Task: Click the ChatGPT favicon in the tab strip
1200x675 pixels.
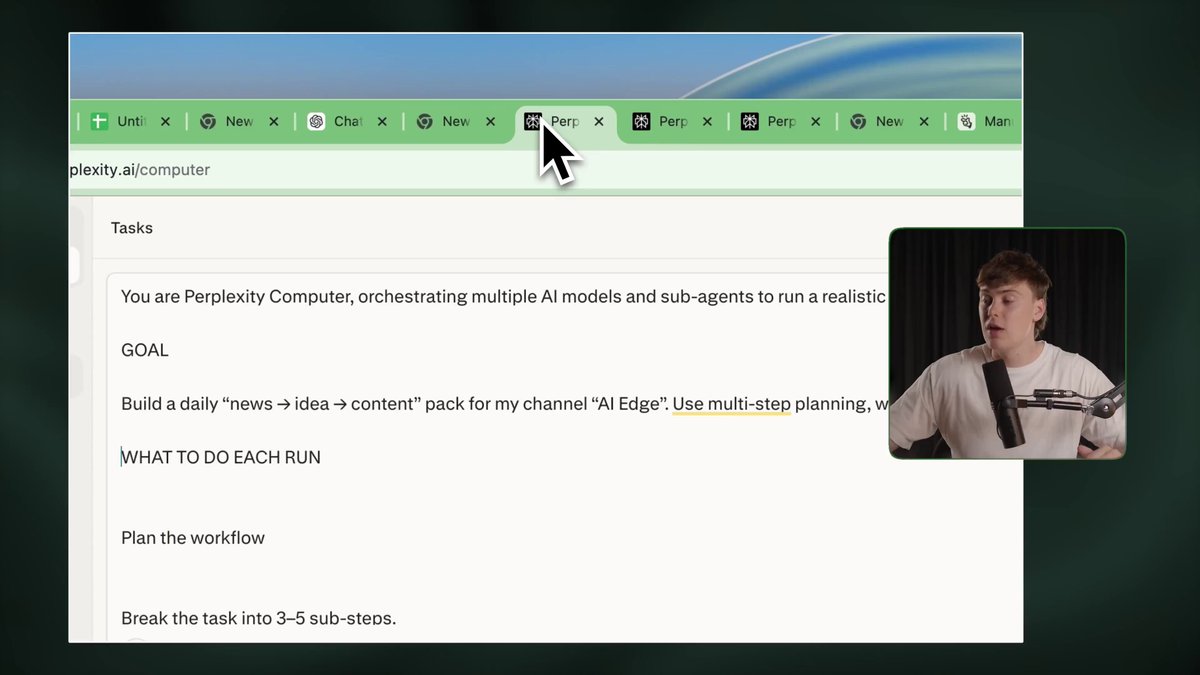Action: 316,121
